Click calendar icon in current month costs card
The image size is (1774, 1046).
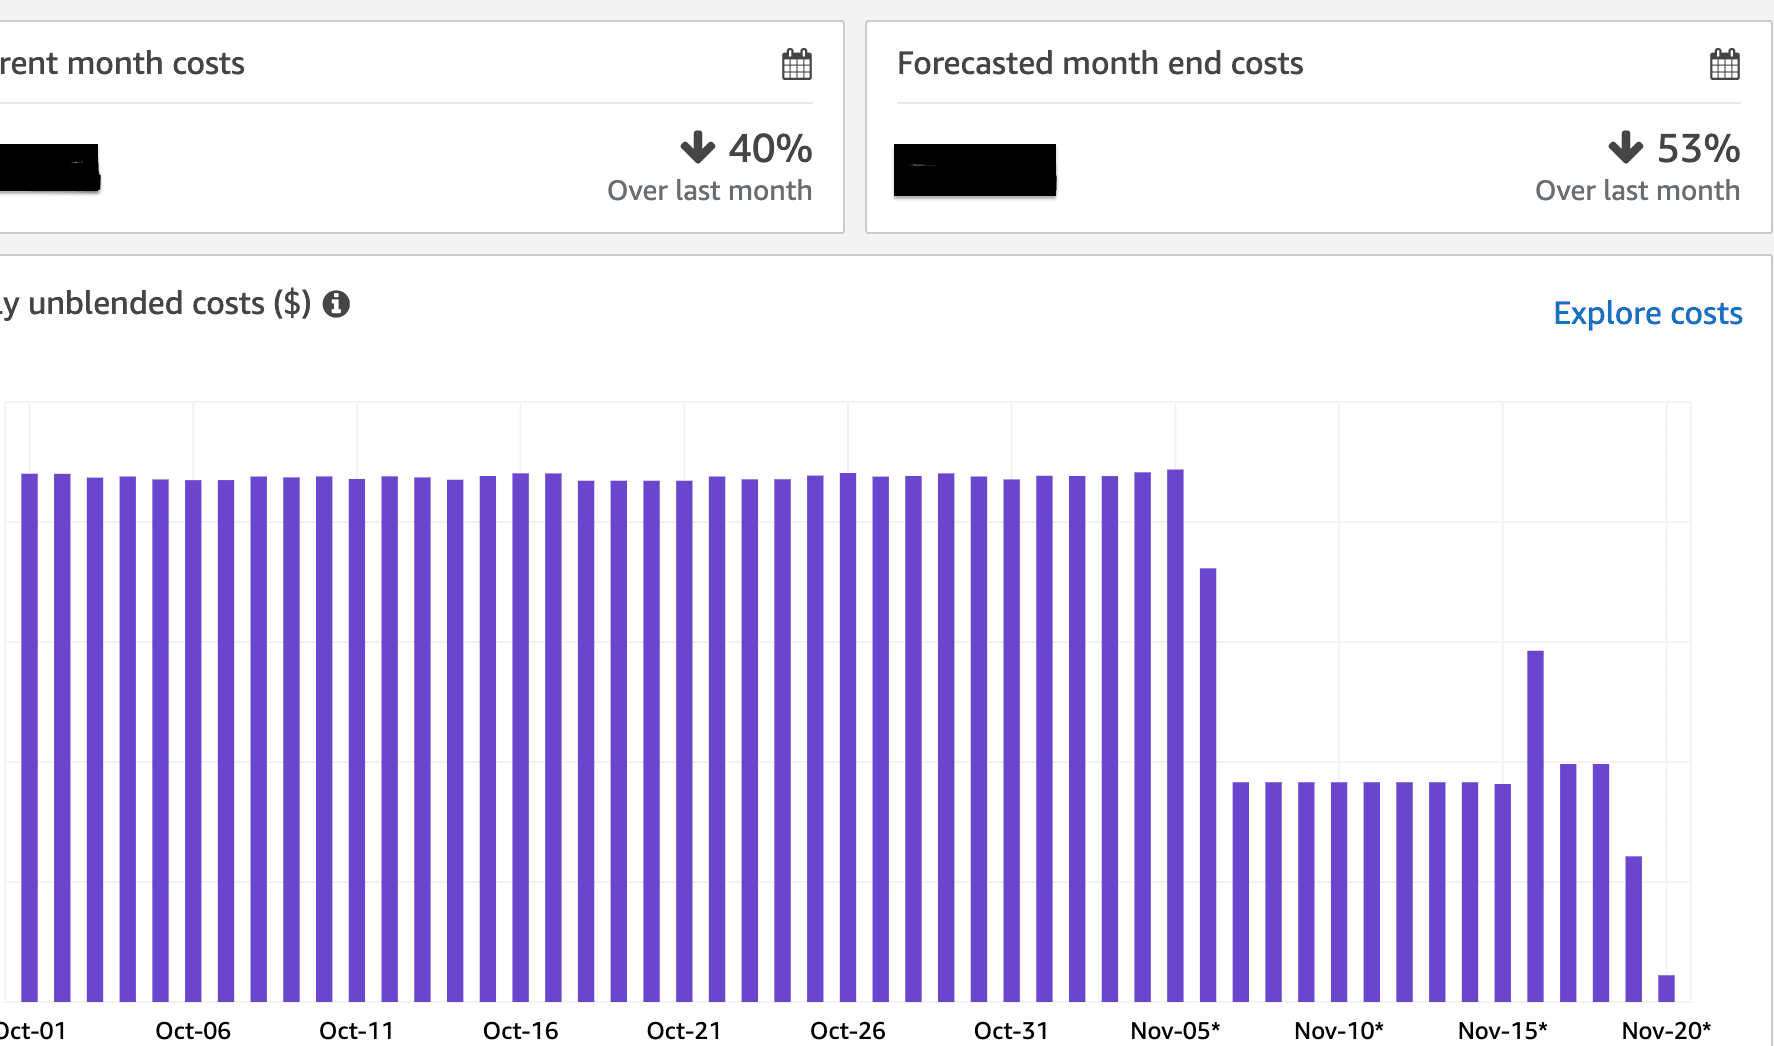coord(796,64)
